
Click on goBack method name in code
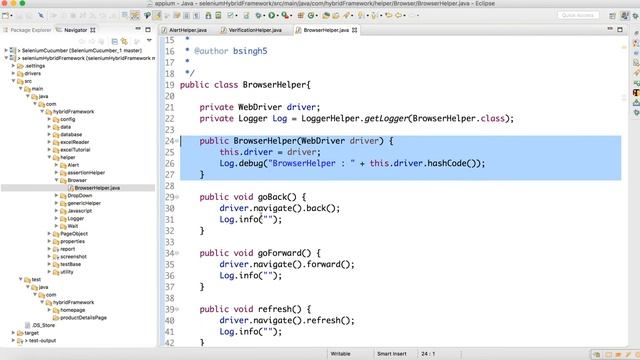pyautogui.click(x=272, y=197)
